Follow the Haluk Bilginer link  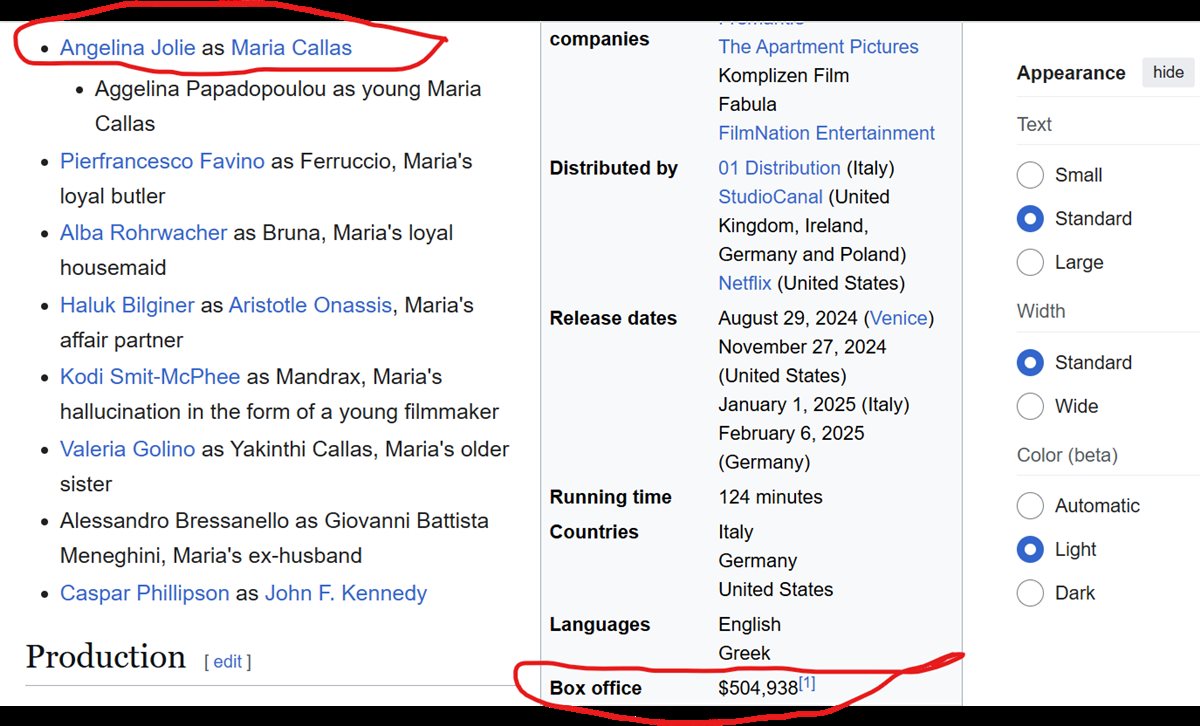coord(127,305)
